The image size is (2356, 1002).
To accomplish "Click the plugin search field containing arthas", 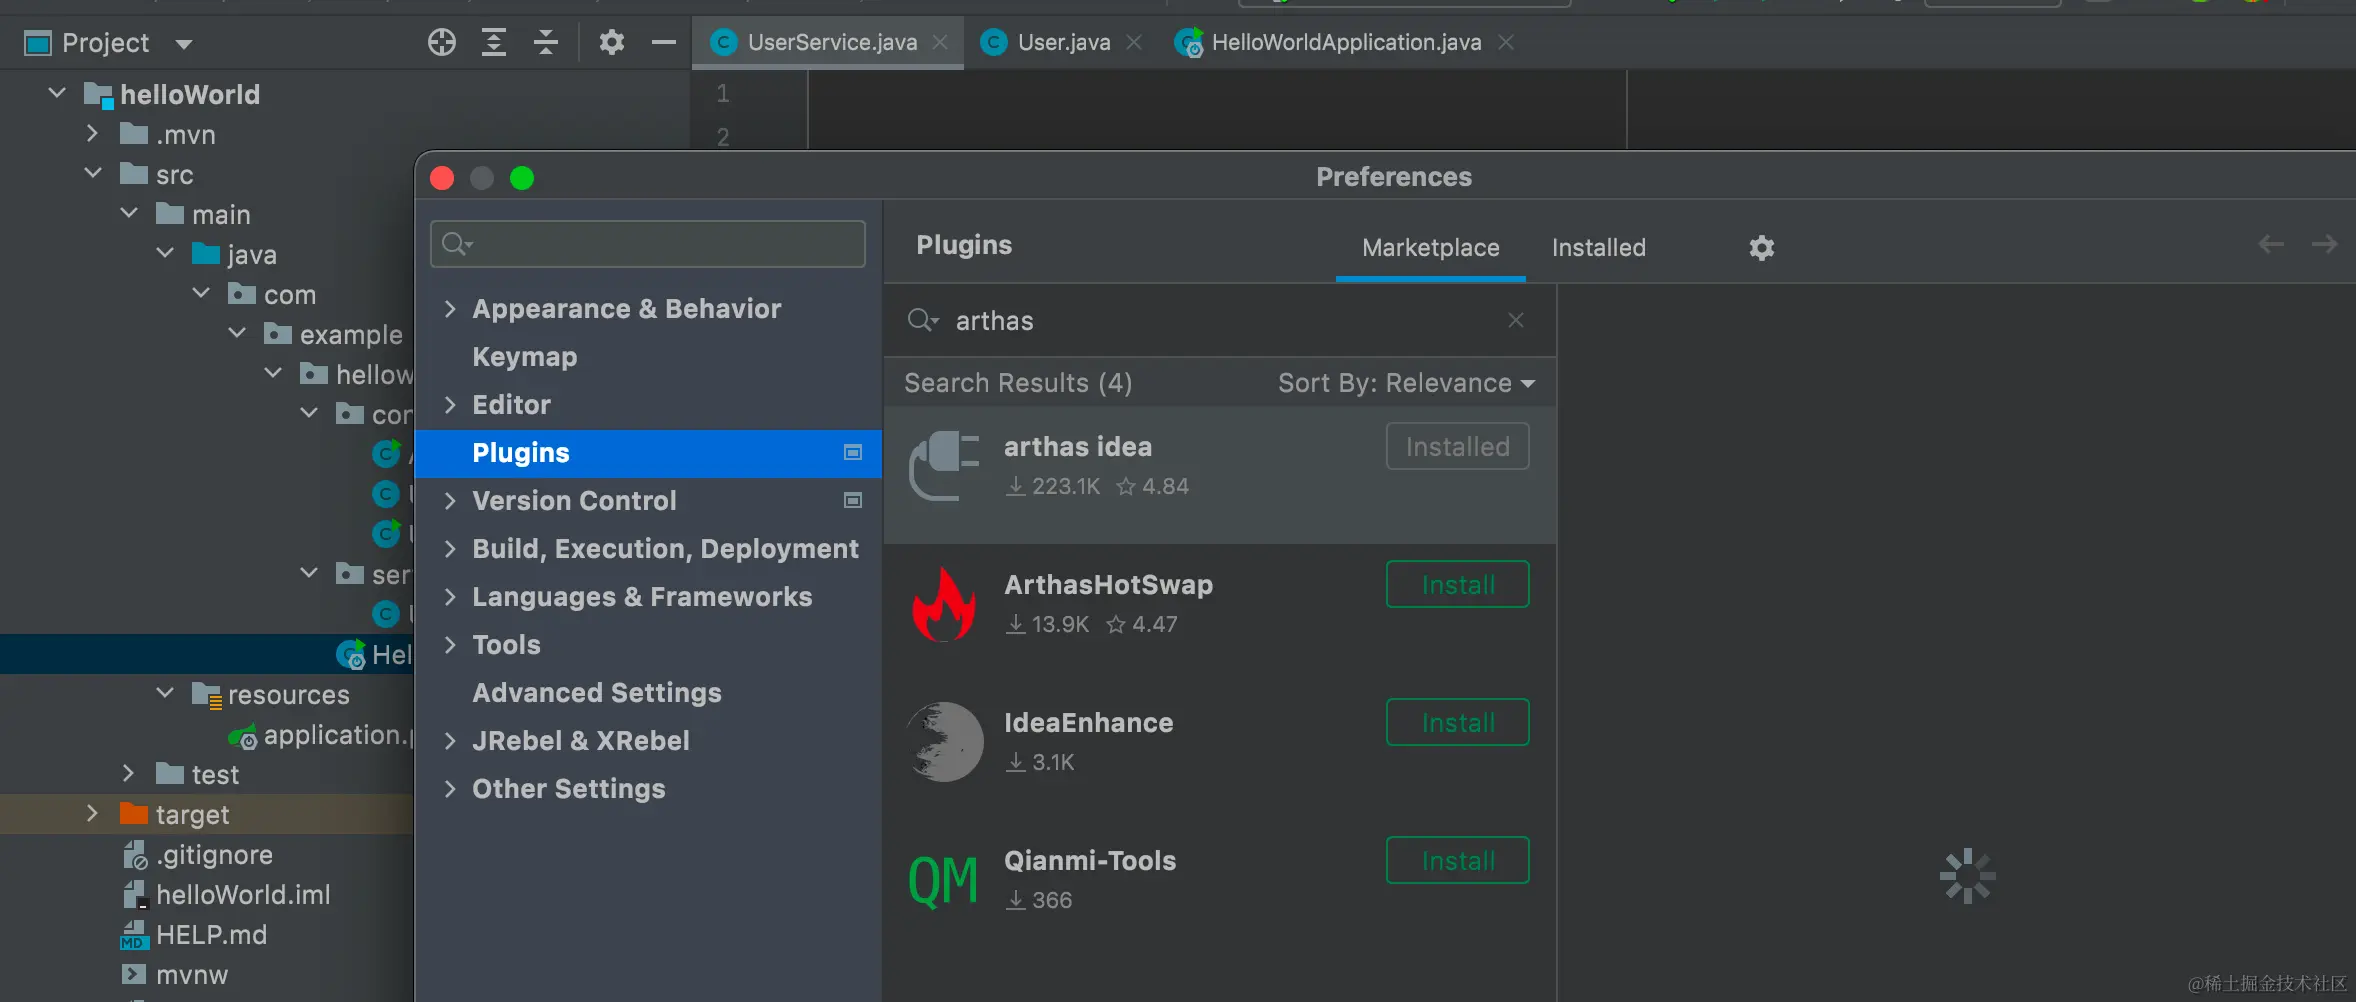I will tap(1220, 320).
